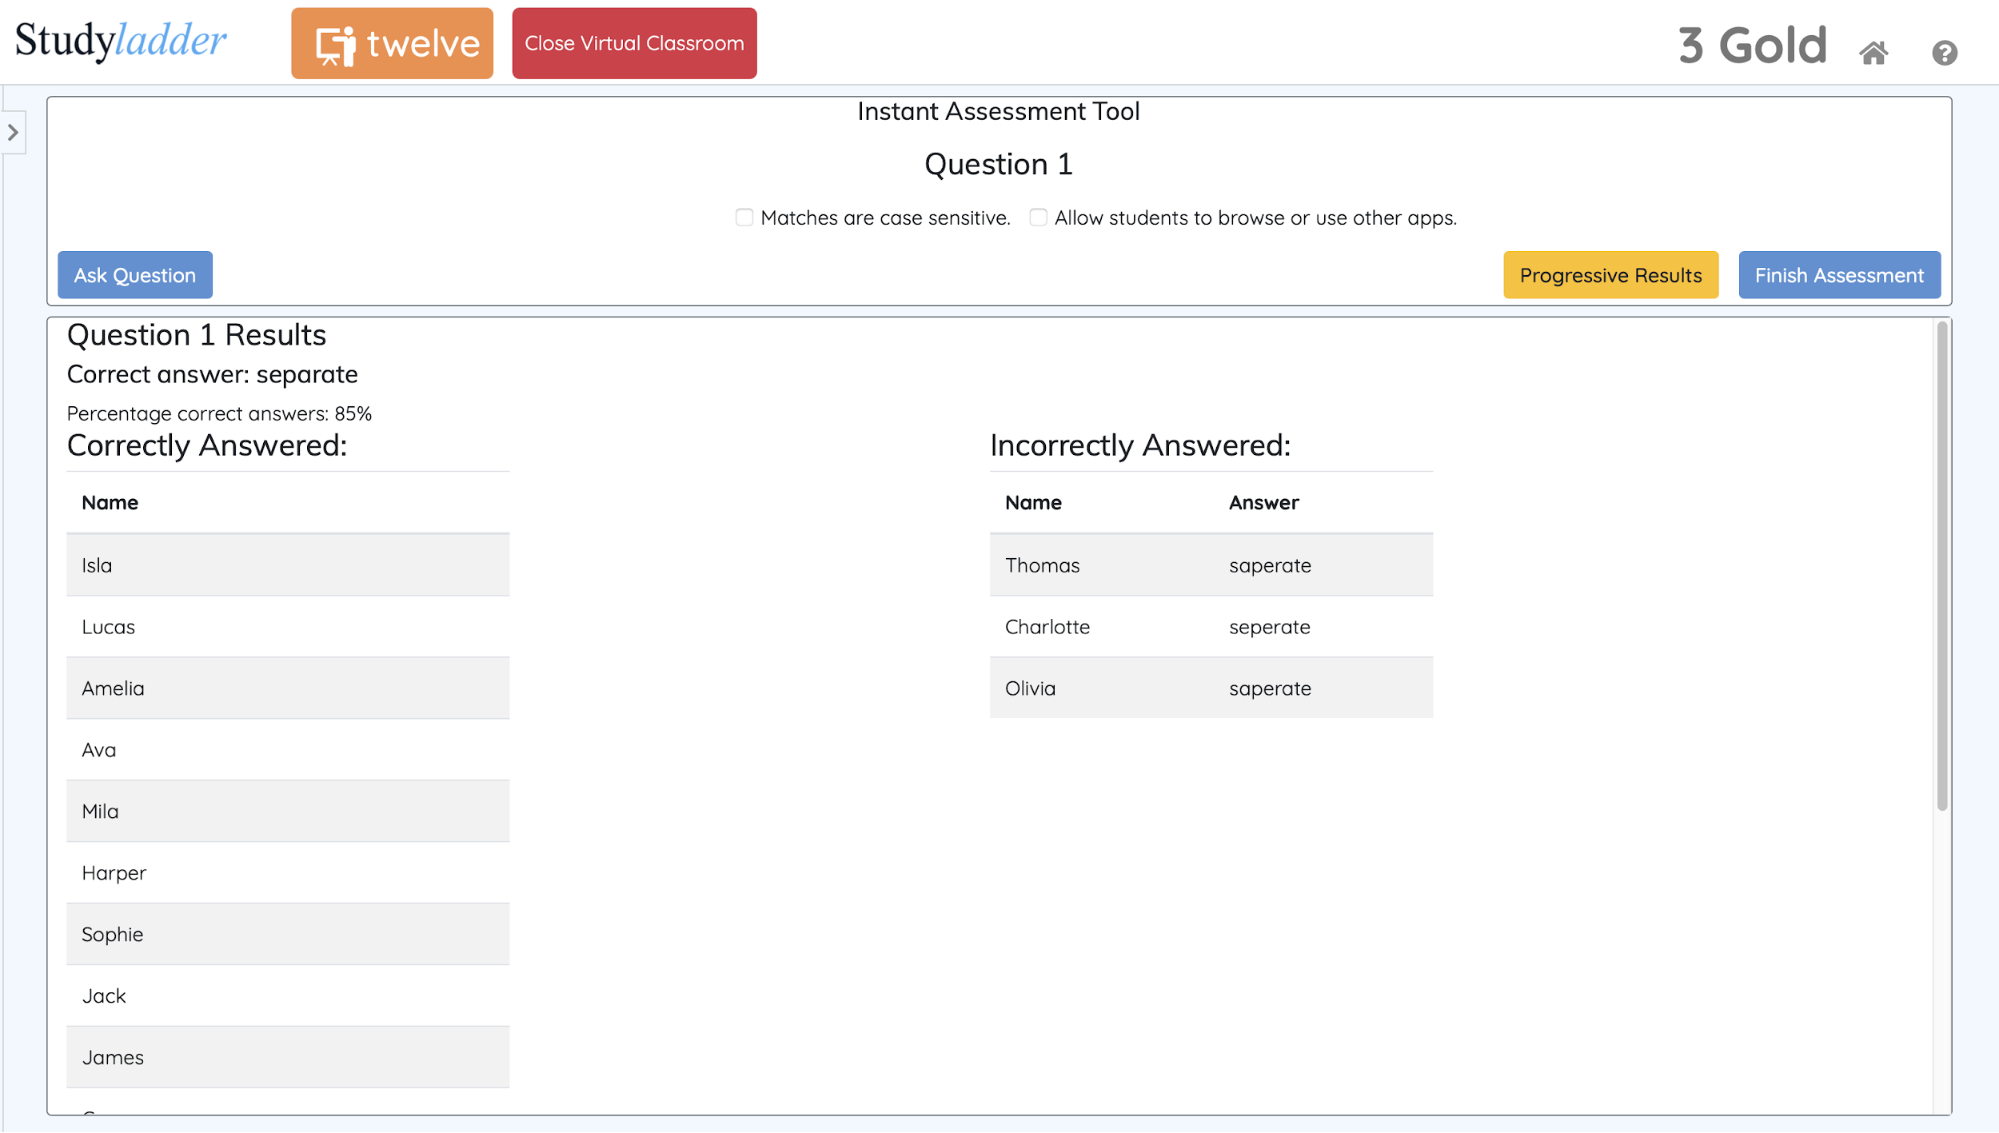Expand the left sidebar chevron
This screenshot has height=1133, width=1999.
coord(13,132)
